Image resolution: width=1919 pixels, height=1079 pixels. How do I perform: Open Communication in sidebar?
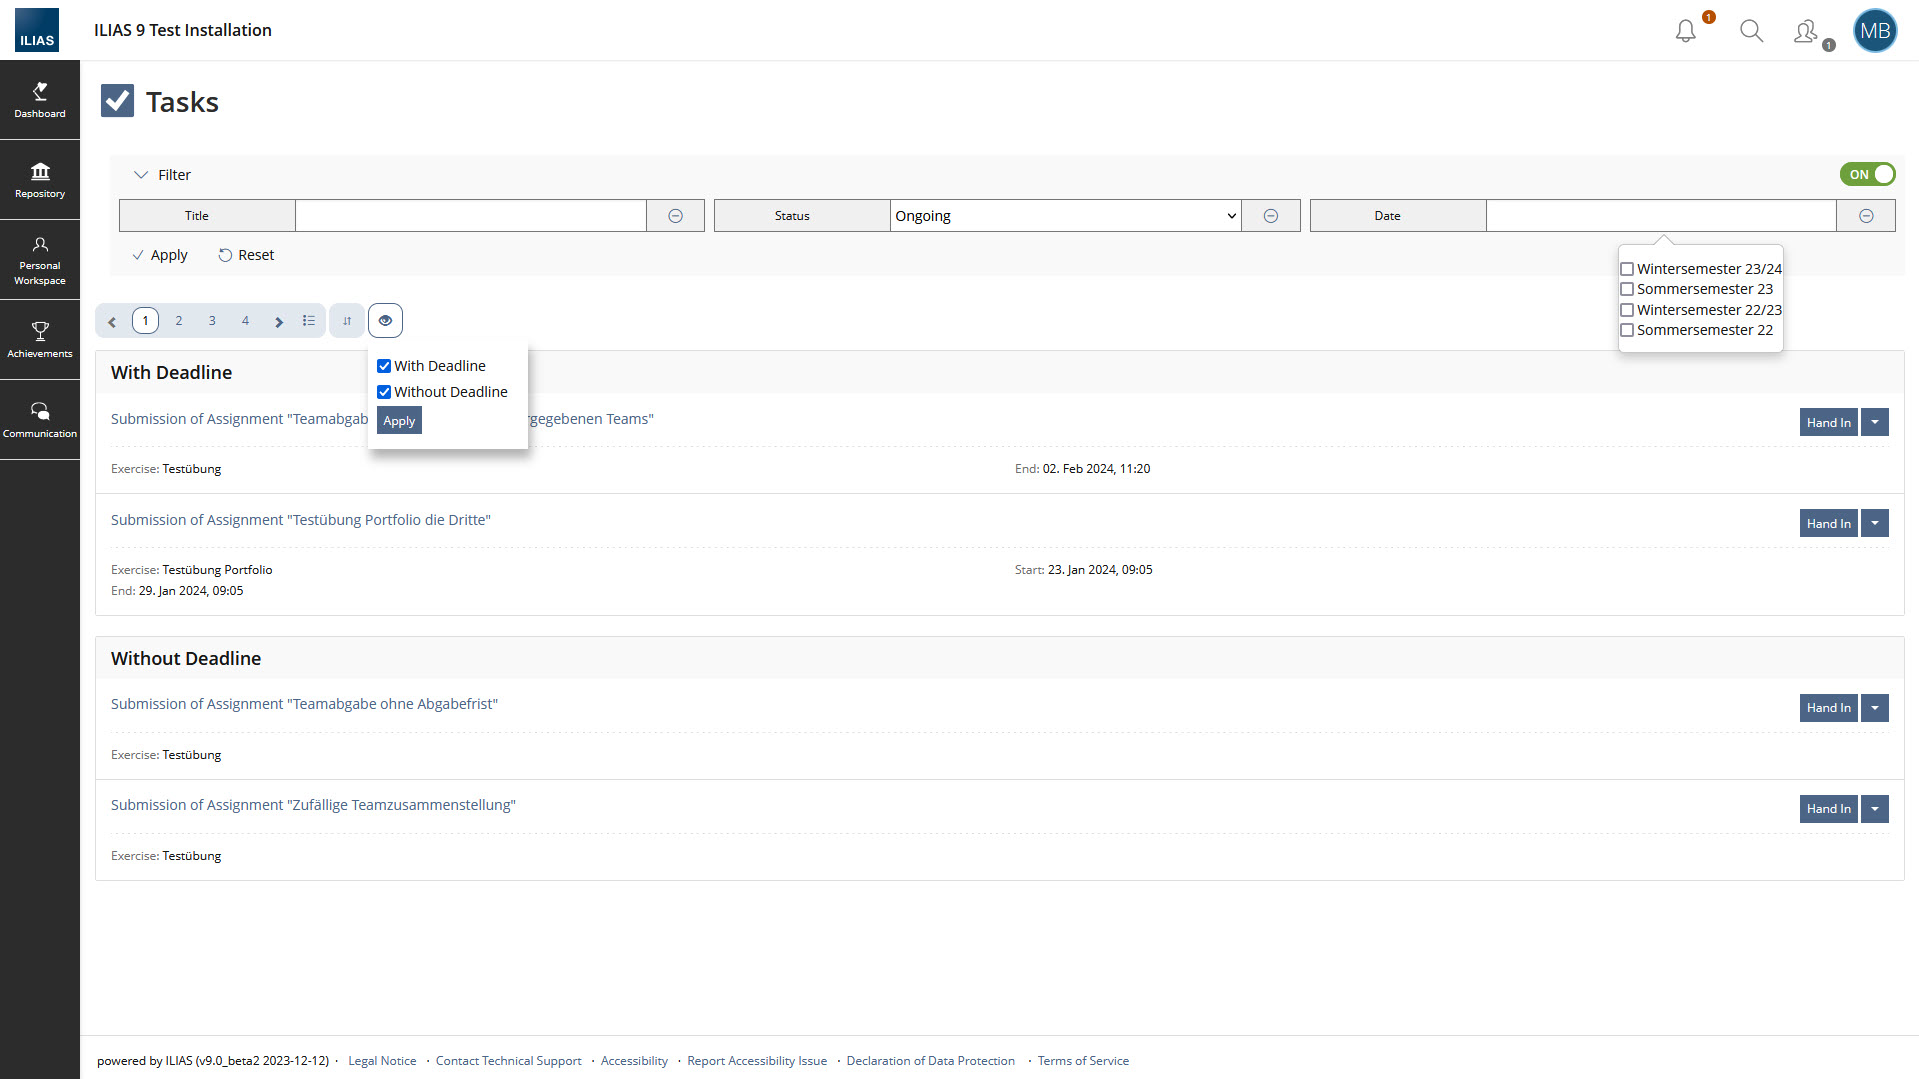click(x=40, y=419)
